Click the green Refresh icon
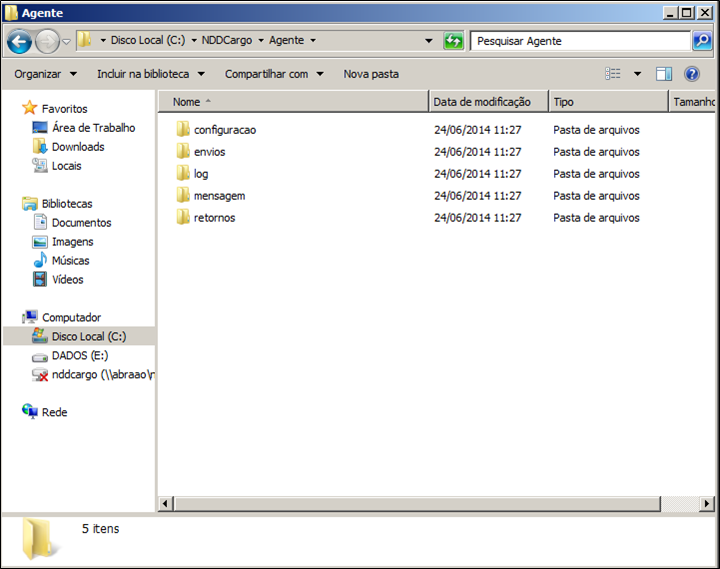 click(453, 41)
